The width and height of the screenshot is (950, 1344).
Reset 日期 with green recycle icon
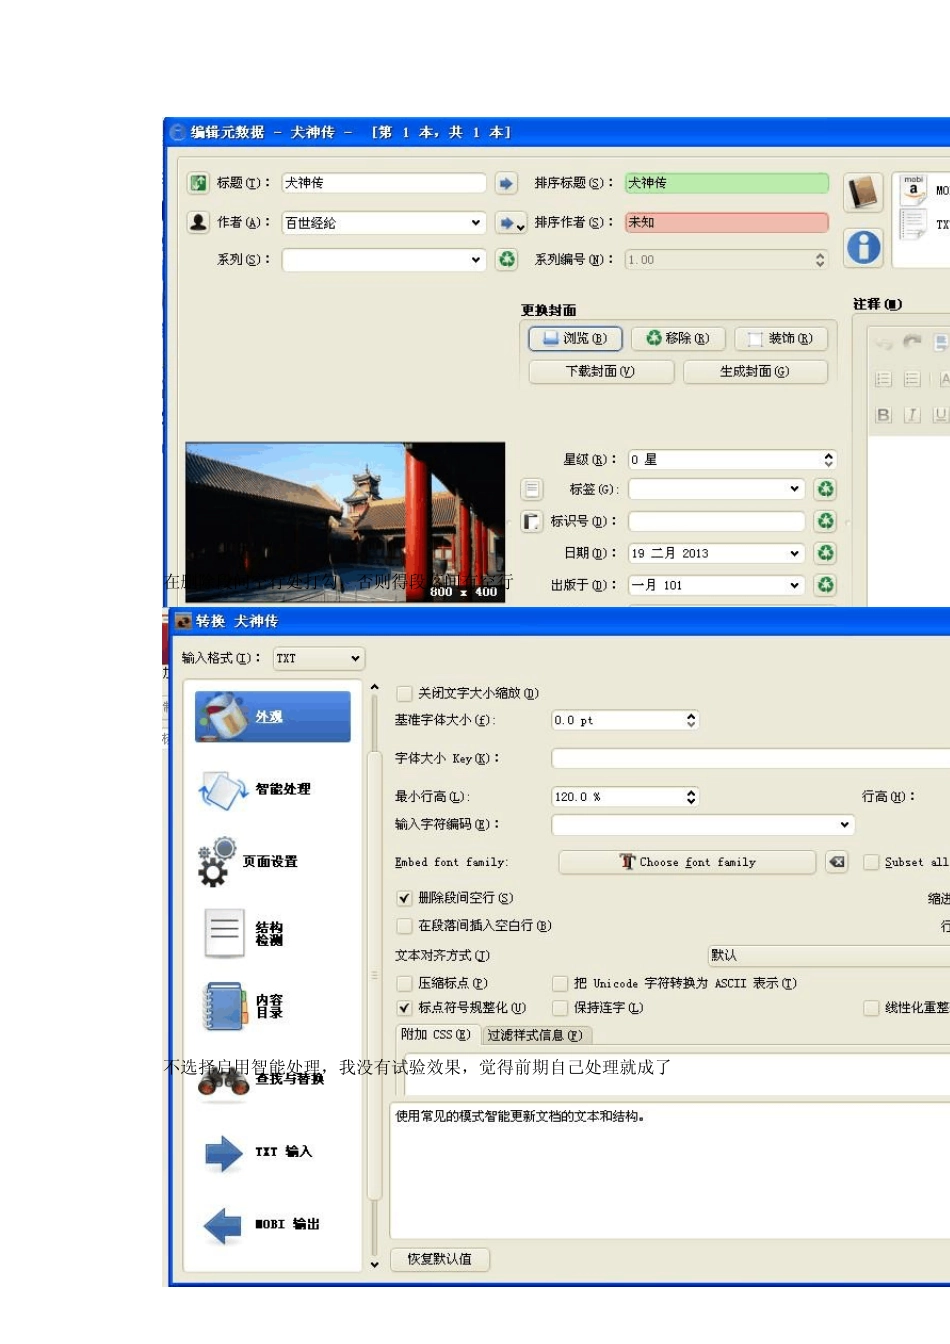[826, 553]
